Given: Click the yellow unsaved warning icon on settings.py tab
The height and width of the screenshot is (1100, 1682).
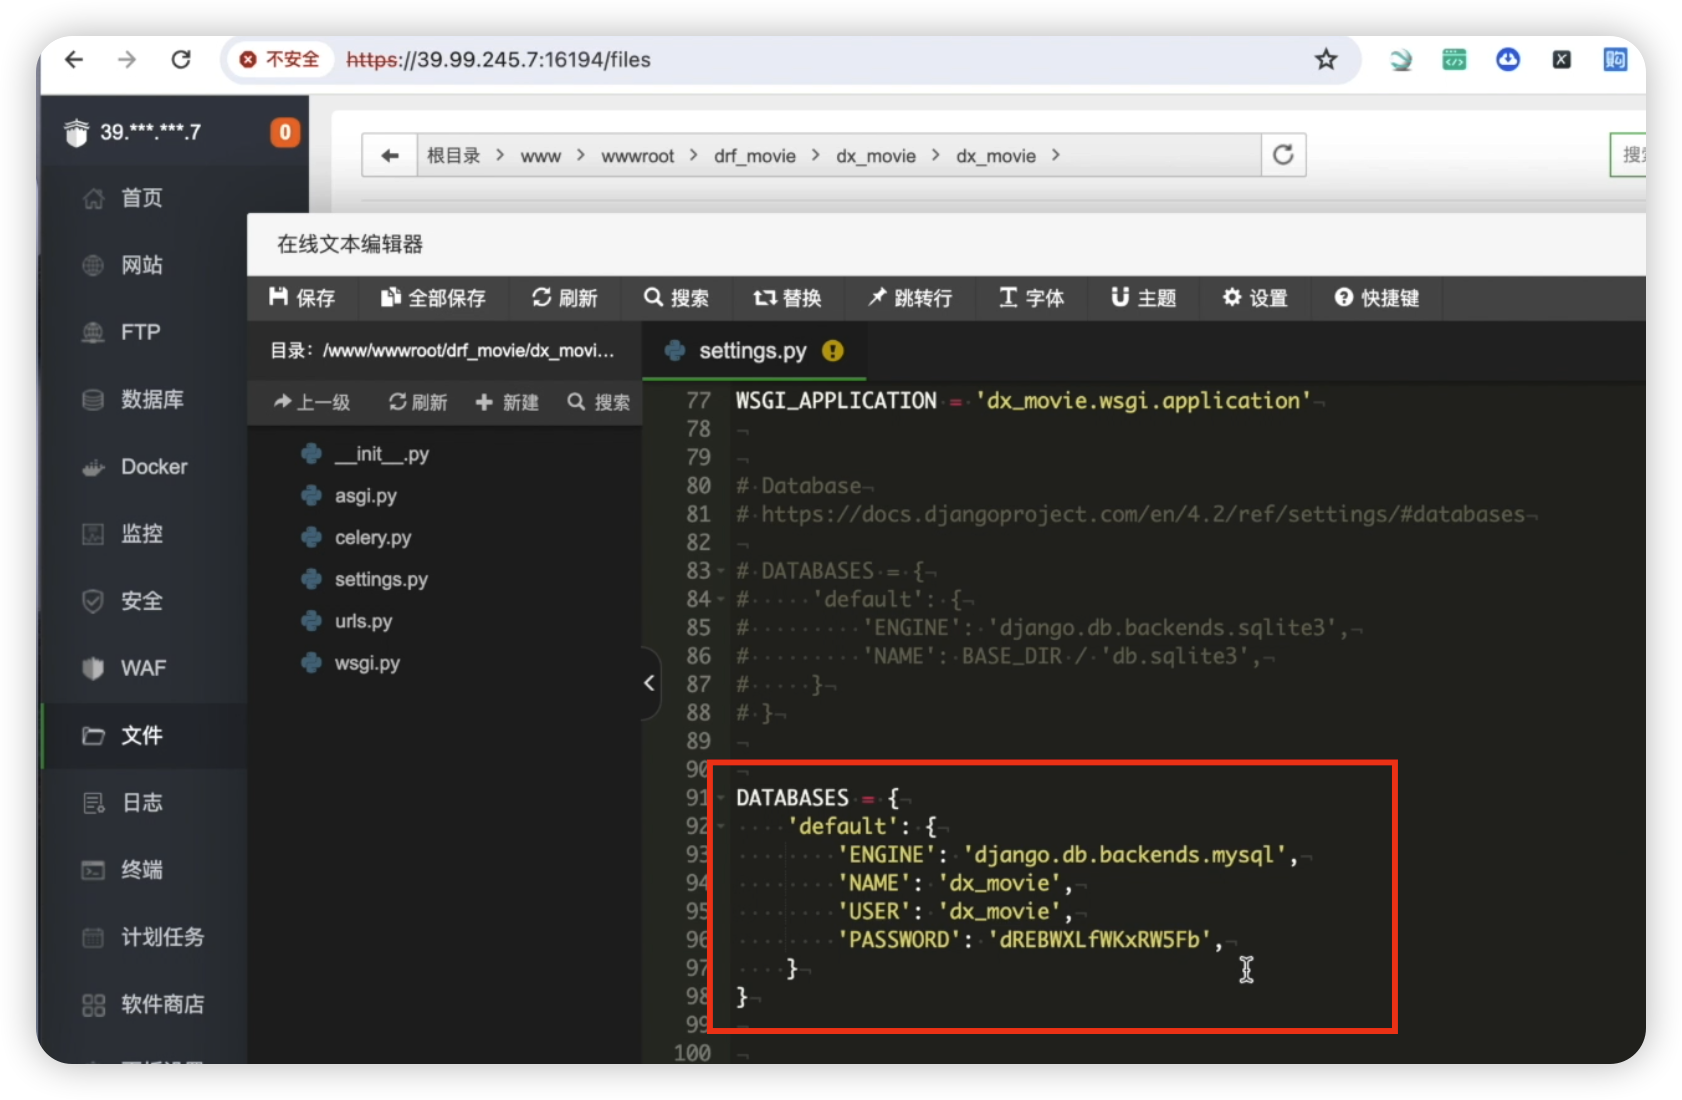Looking at the screenshot, I should (833, 351).
